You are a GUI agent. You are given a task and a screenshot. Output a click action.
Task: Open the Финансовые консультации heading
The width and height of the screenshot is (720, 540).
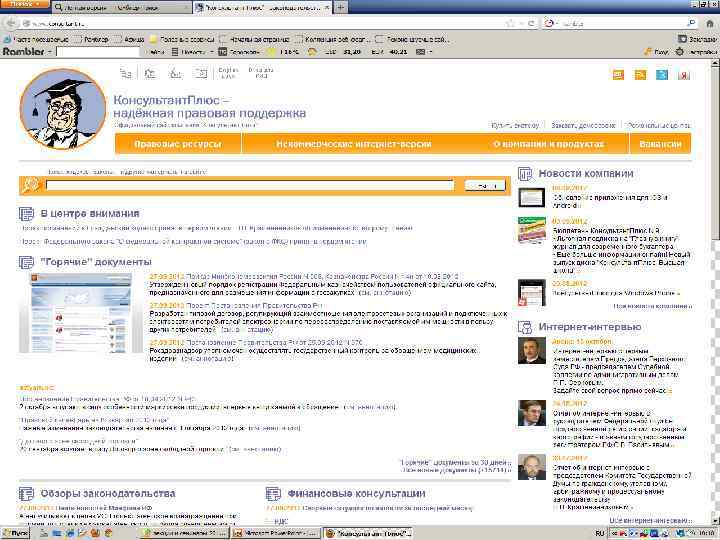(x=356, y=494)
